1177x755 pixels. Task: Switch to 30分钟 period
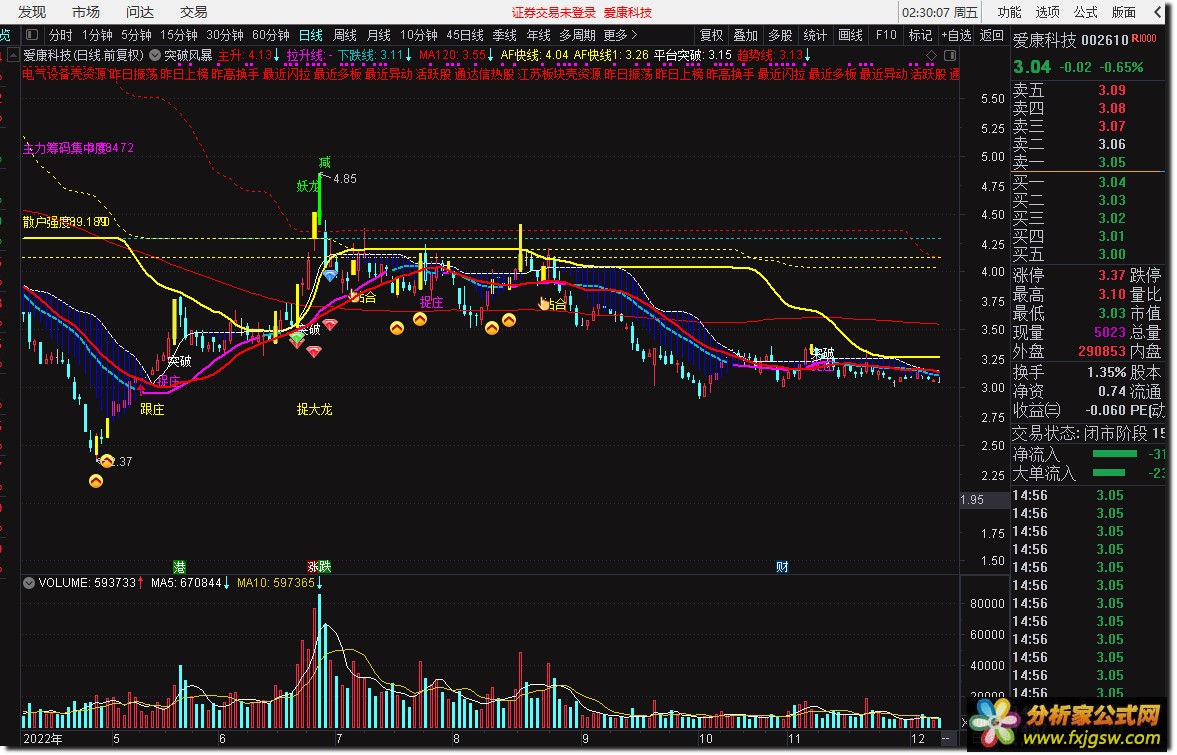pyautogui.click(x=224, y=35)
